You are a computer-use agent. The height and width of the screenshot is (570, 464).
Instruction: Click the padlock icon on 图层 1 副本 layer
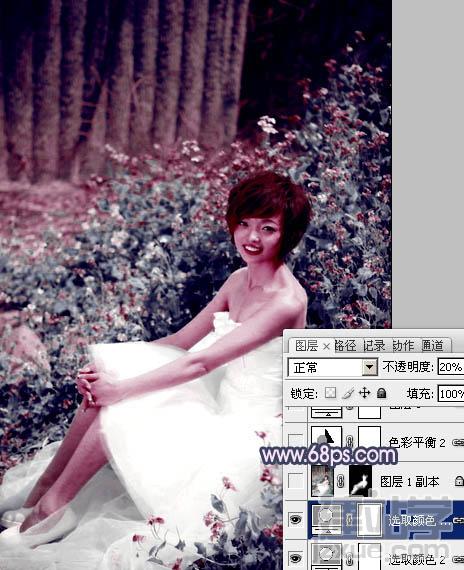point(459,481)
